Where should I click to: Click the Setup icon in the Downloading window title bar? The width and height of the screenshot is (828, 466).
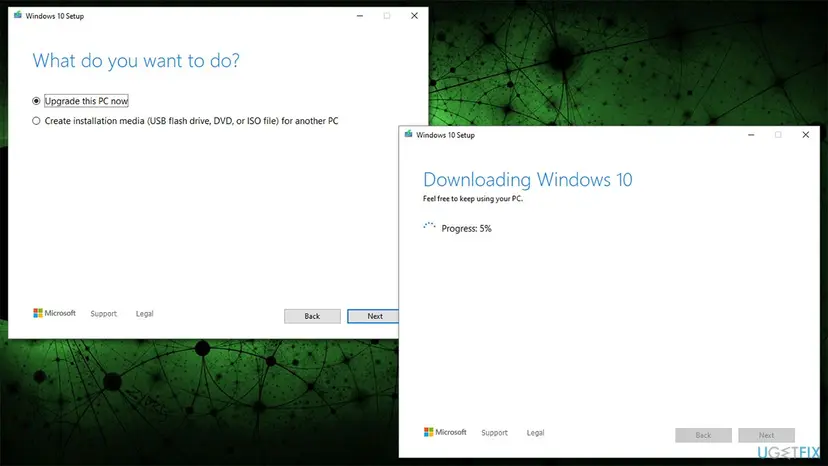(x=408, y=134)
